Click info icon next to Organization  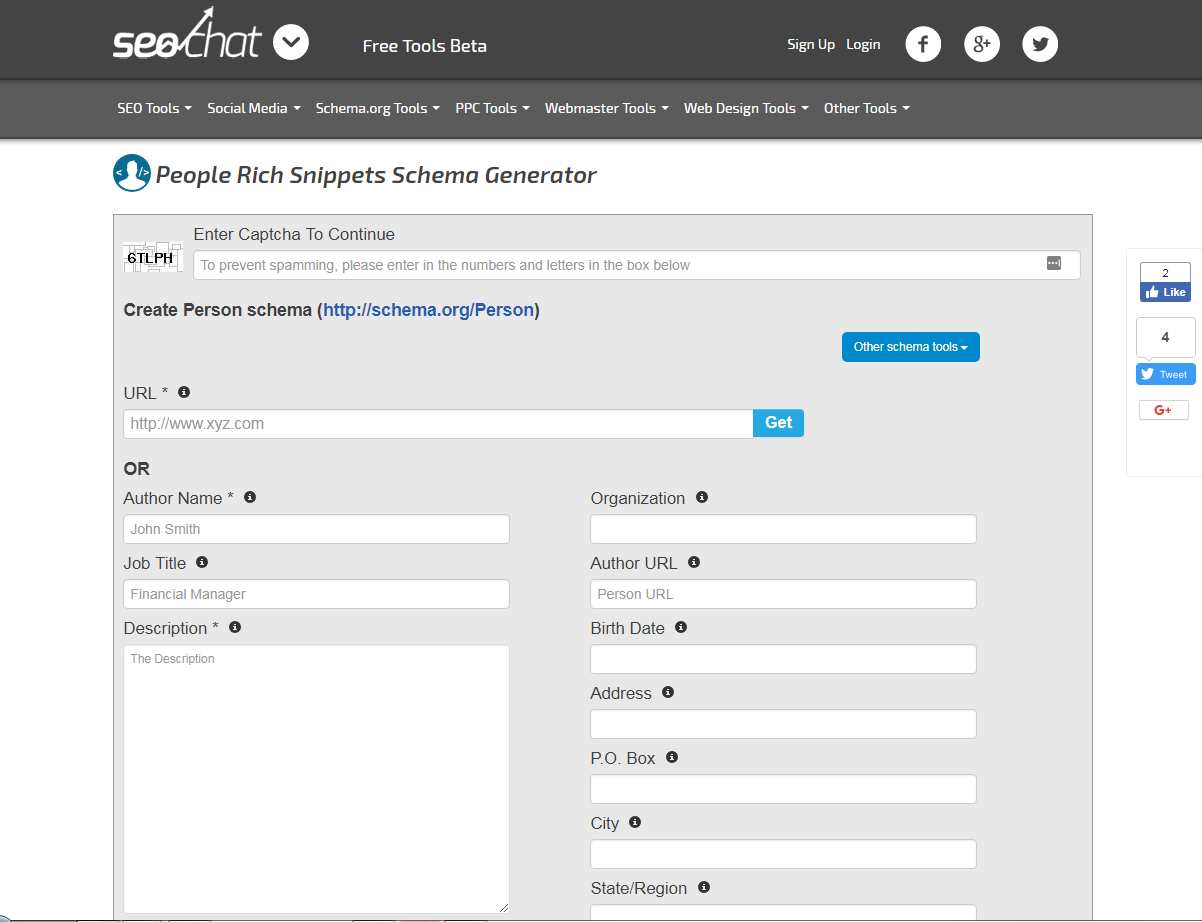(702, 497)
